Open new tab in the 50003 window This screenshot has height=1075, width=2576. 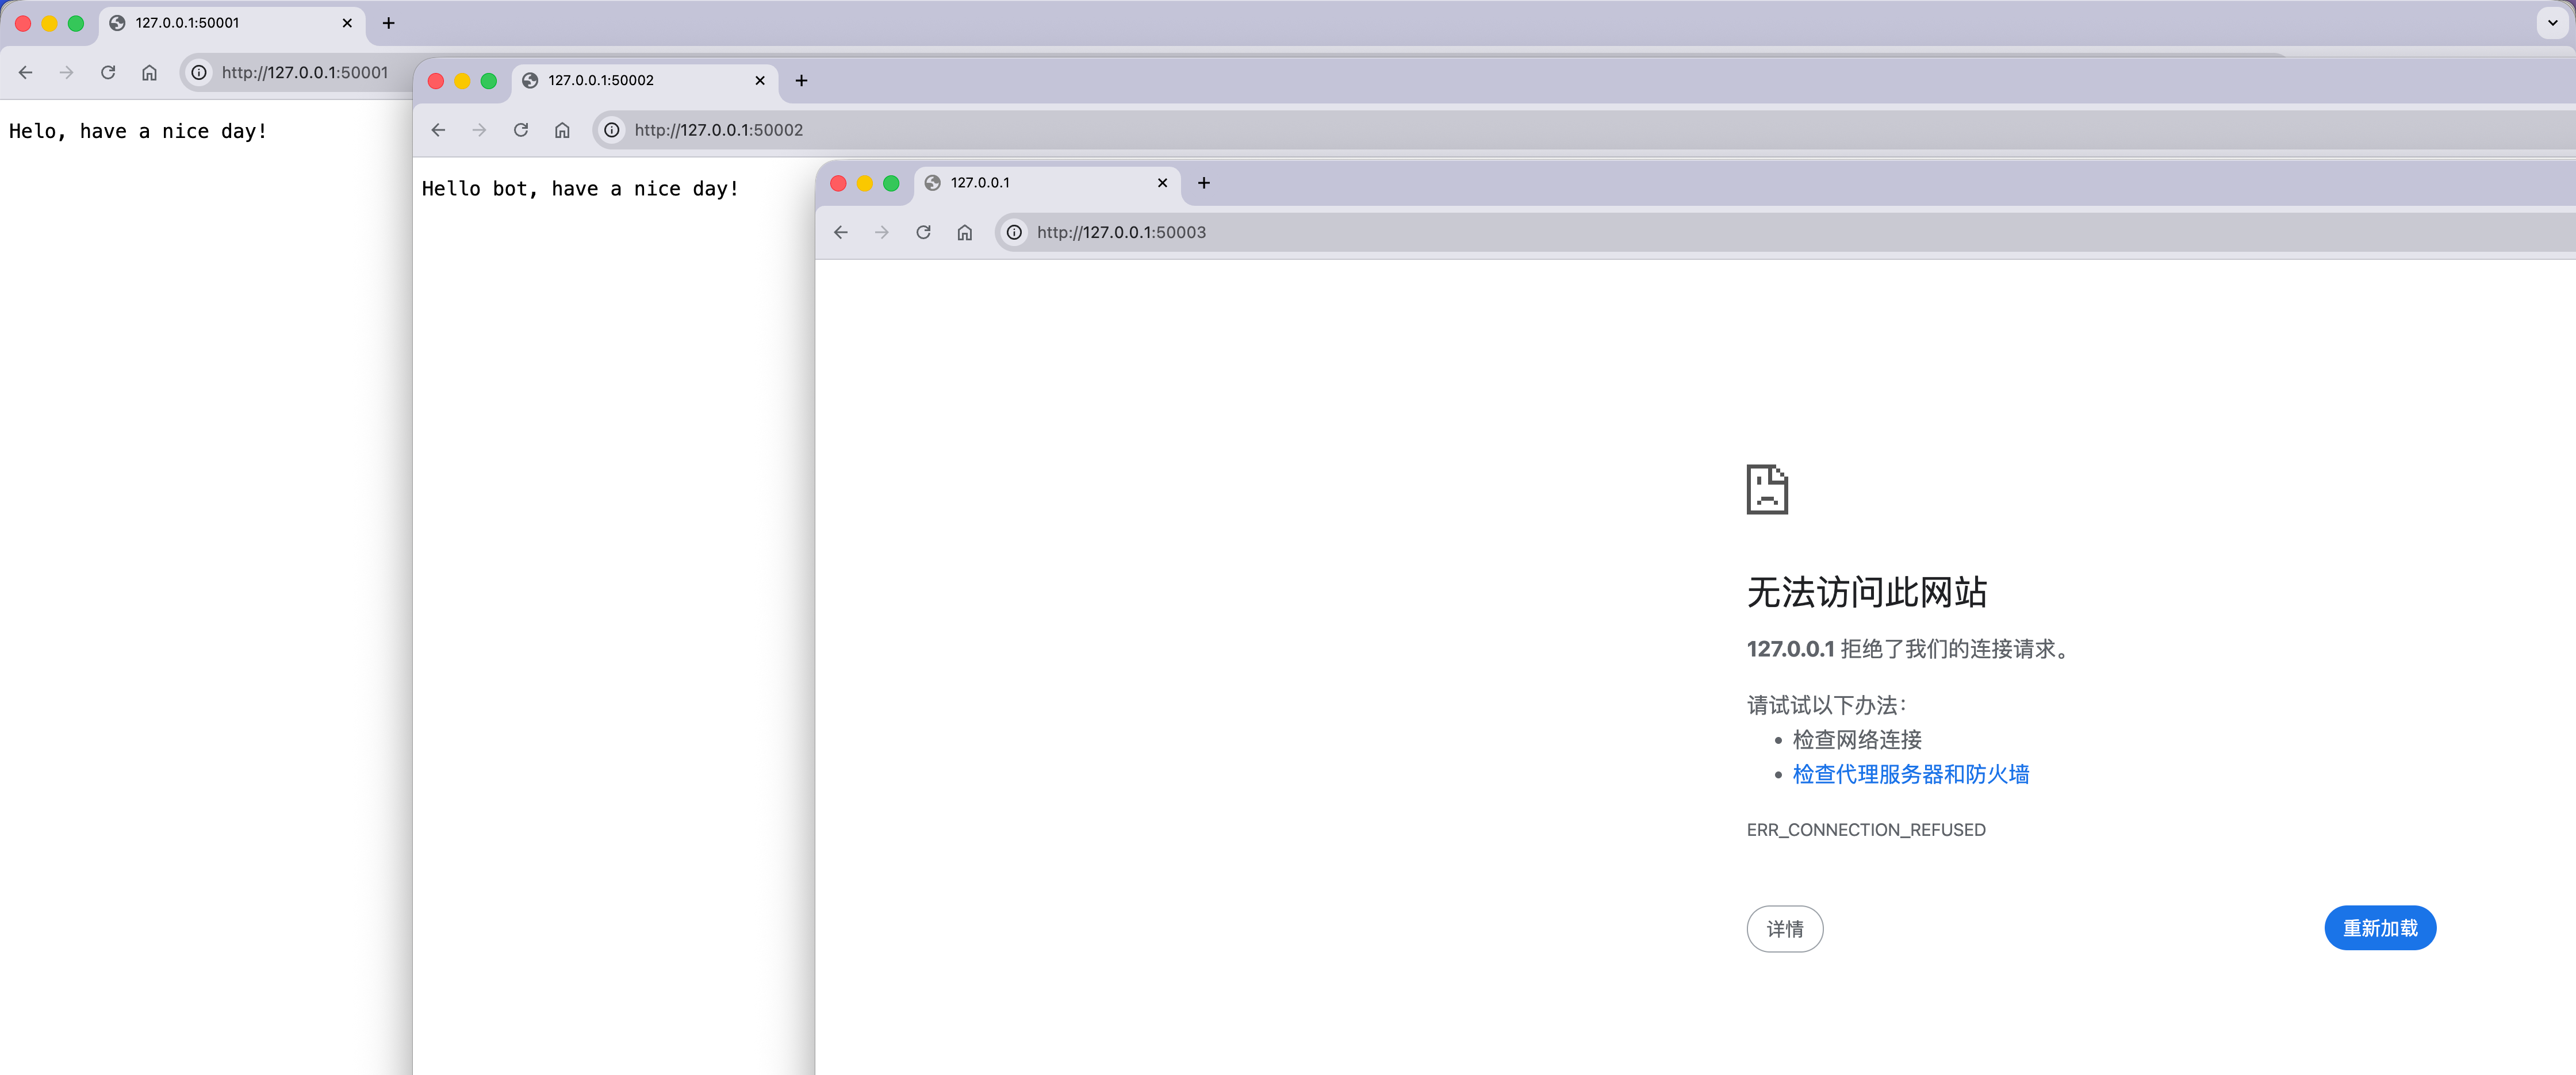1204,183
